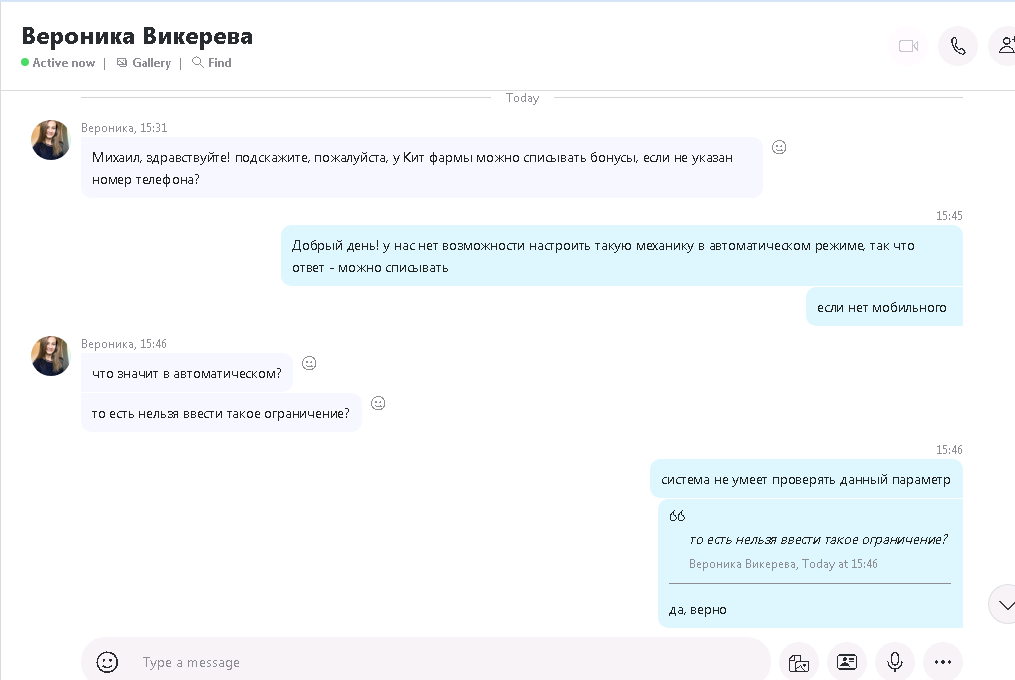Record a voice message with microphone
This screenshot has height=680, width=1015.
pos(894,662)
